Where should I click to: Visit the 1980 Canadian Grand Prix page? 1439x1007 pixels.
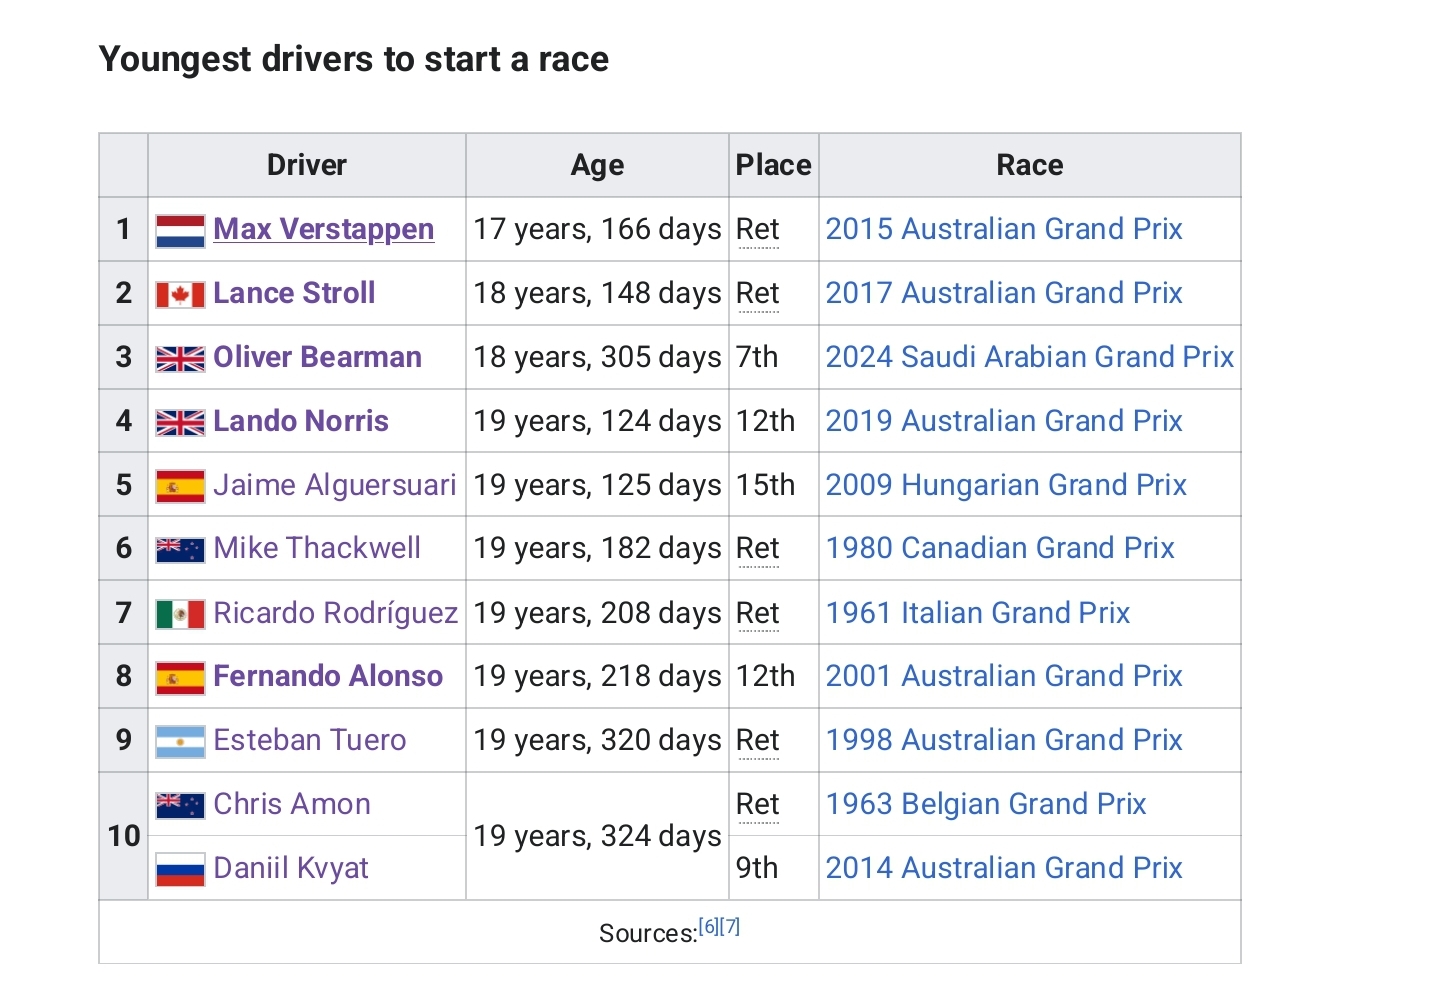[x=999, y=548]
